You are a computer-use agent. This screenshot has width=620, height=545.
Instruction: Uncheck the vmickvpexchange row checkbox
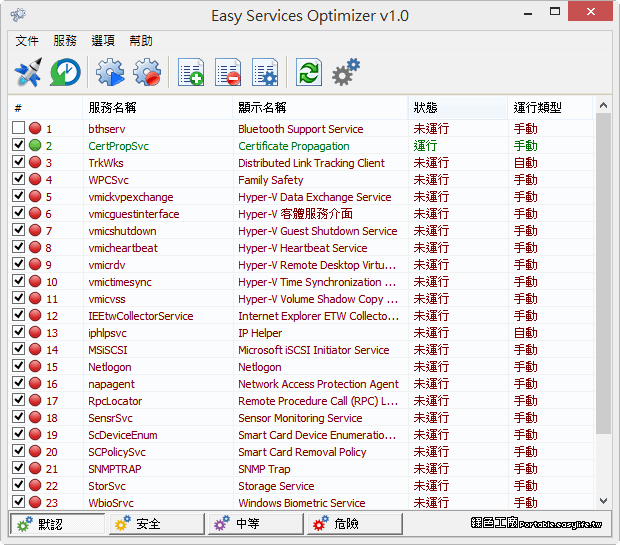[18, 196]
